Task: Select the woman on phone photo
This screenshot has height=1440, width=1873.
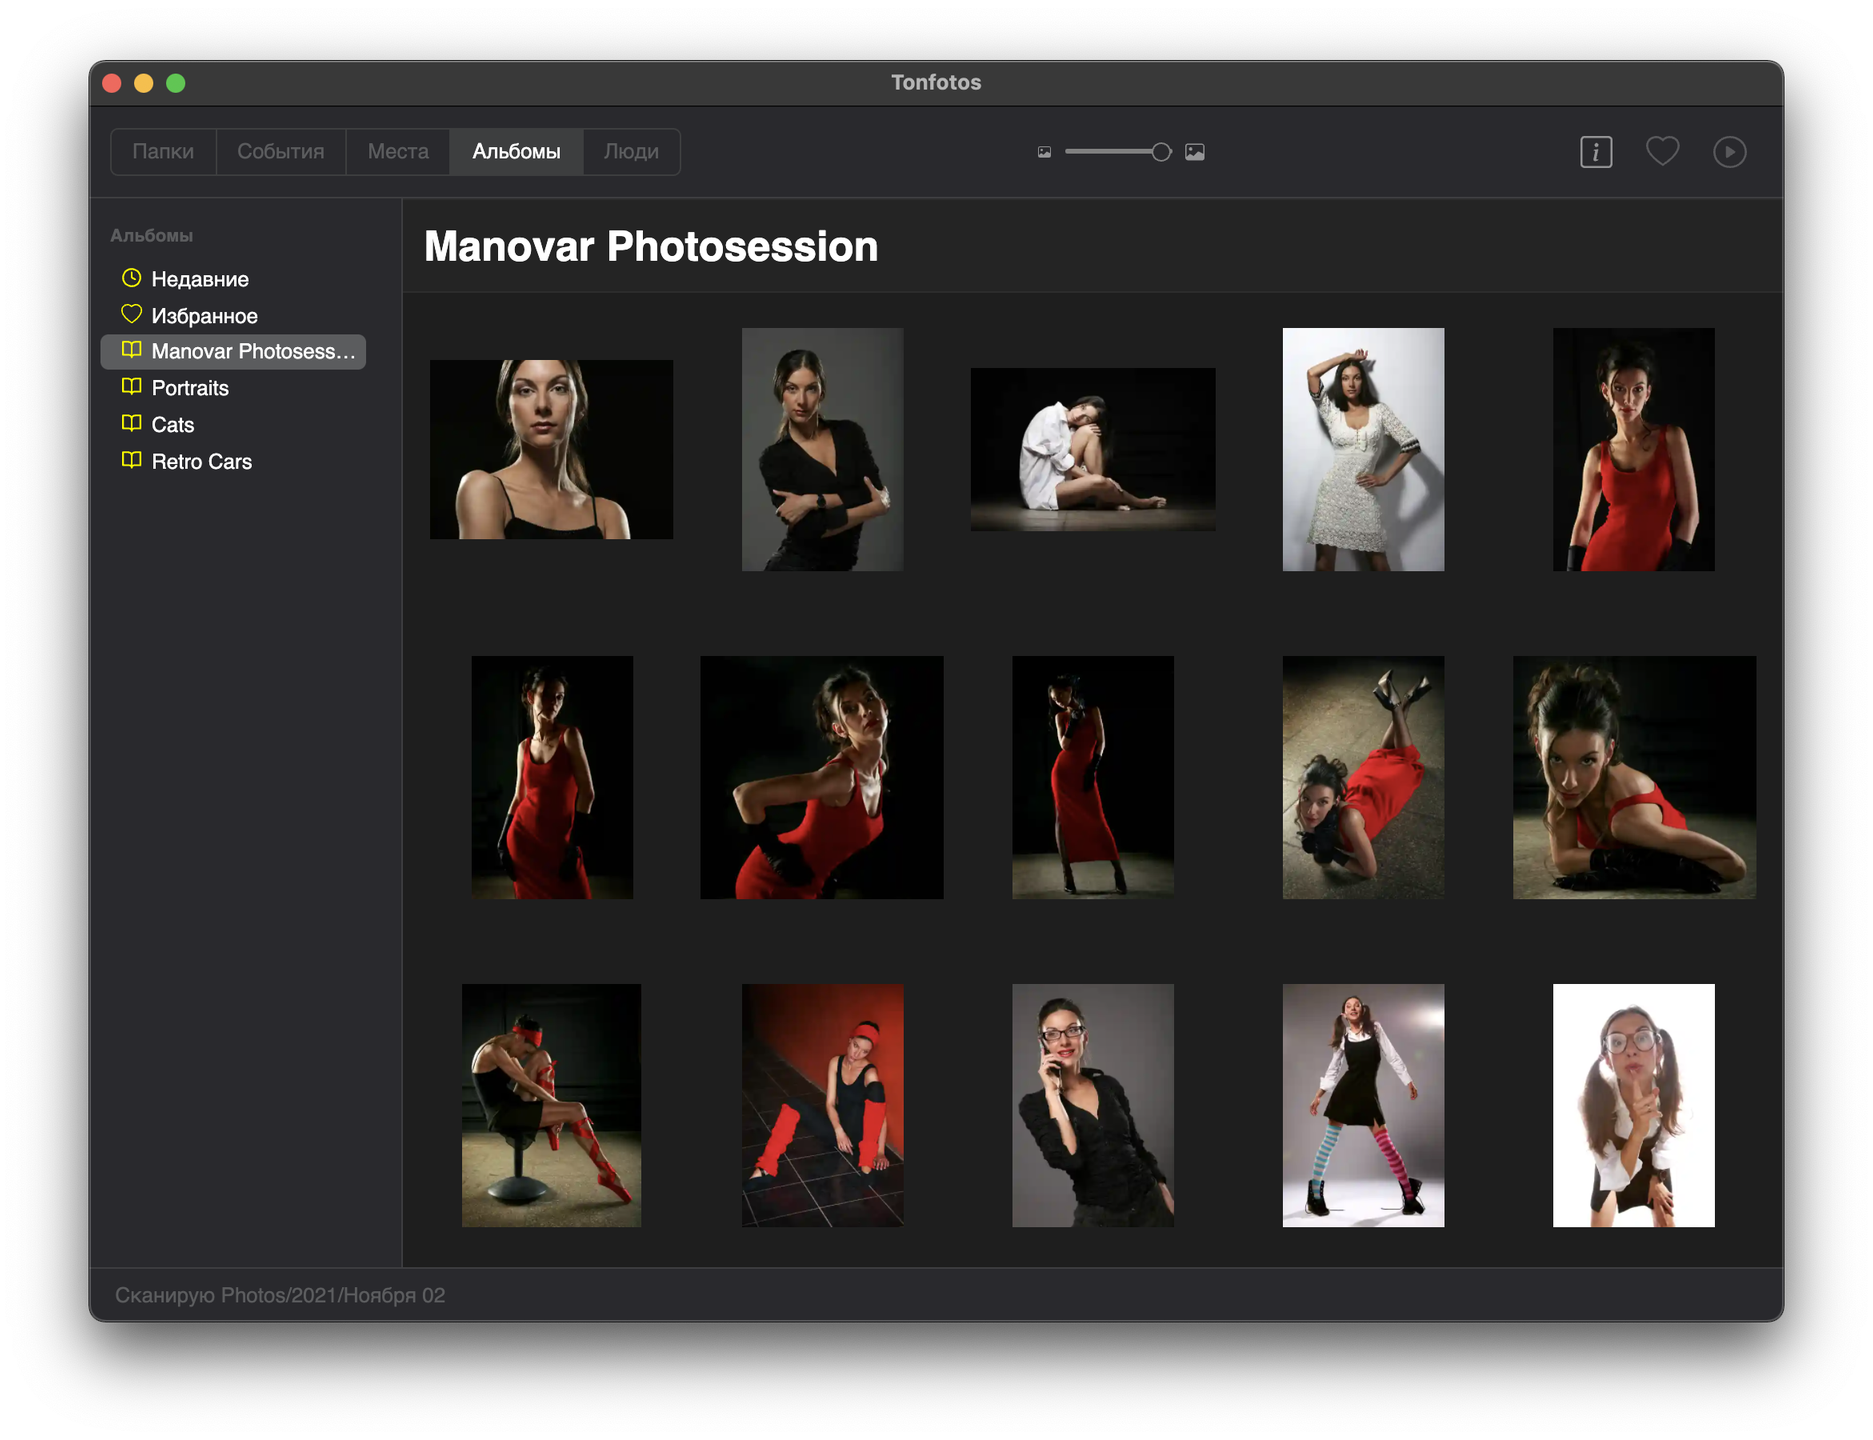Action: coord(1092,1105)
